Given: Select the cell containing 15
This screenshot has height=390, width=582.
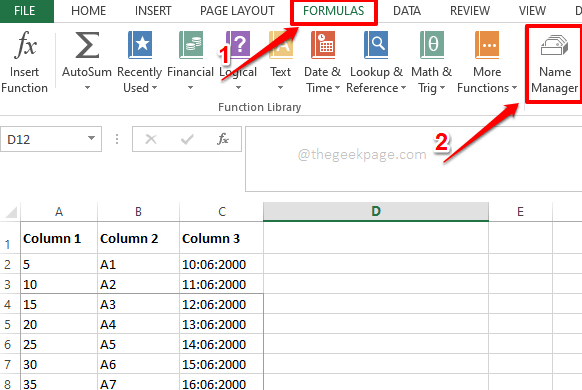Looking at the screenshot, I should coord(59,304).
